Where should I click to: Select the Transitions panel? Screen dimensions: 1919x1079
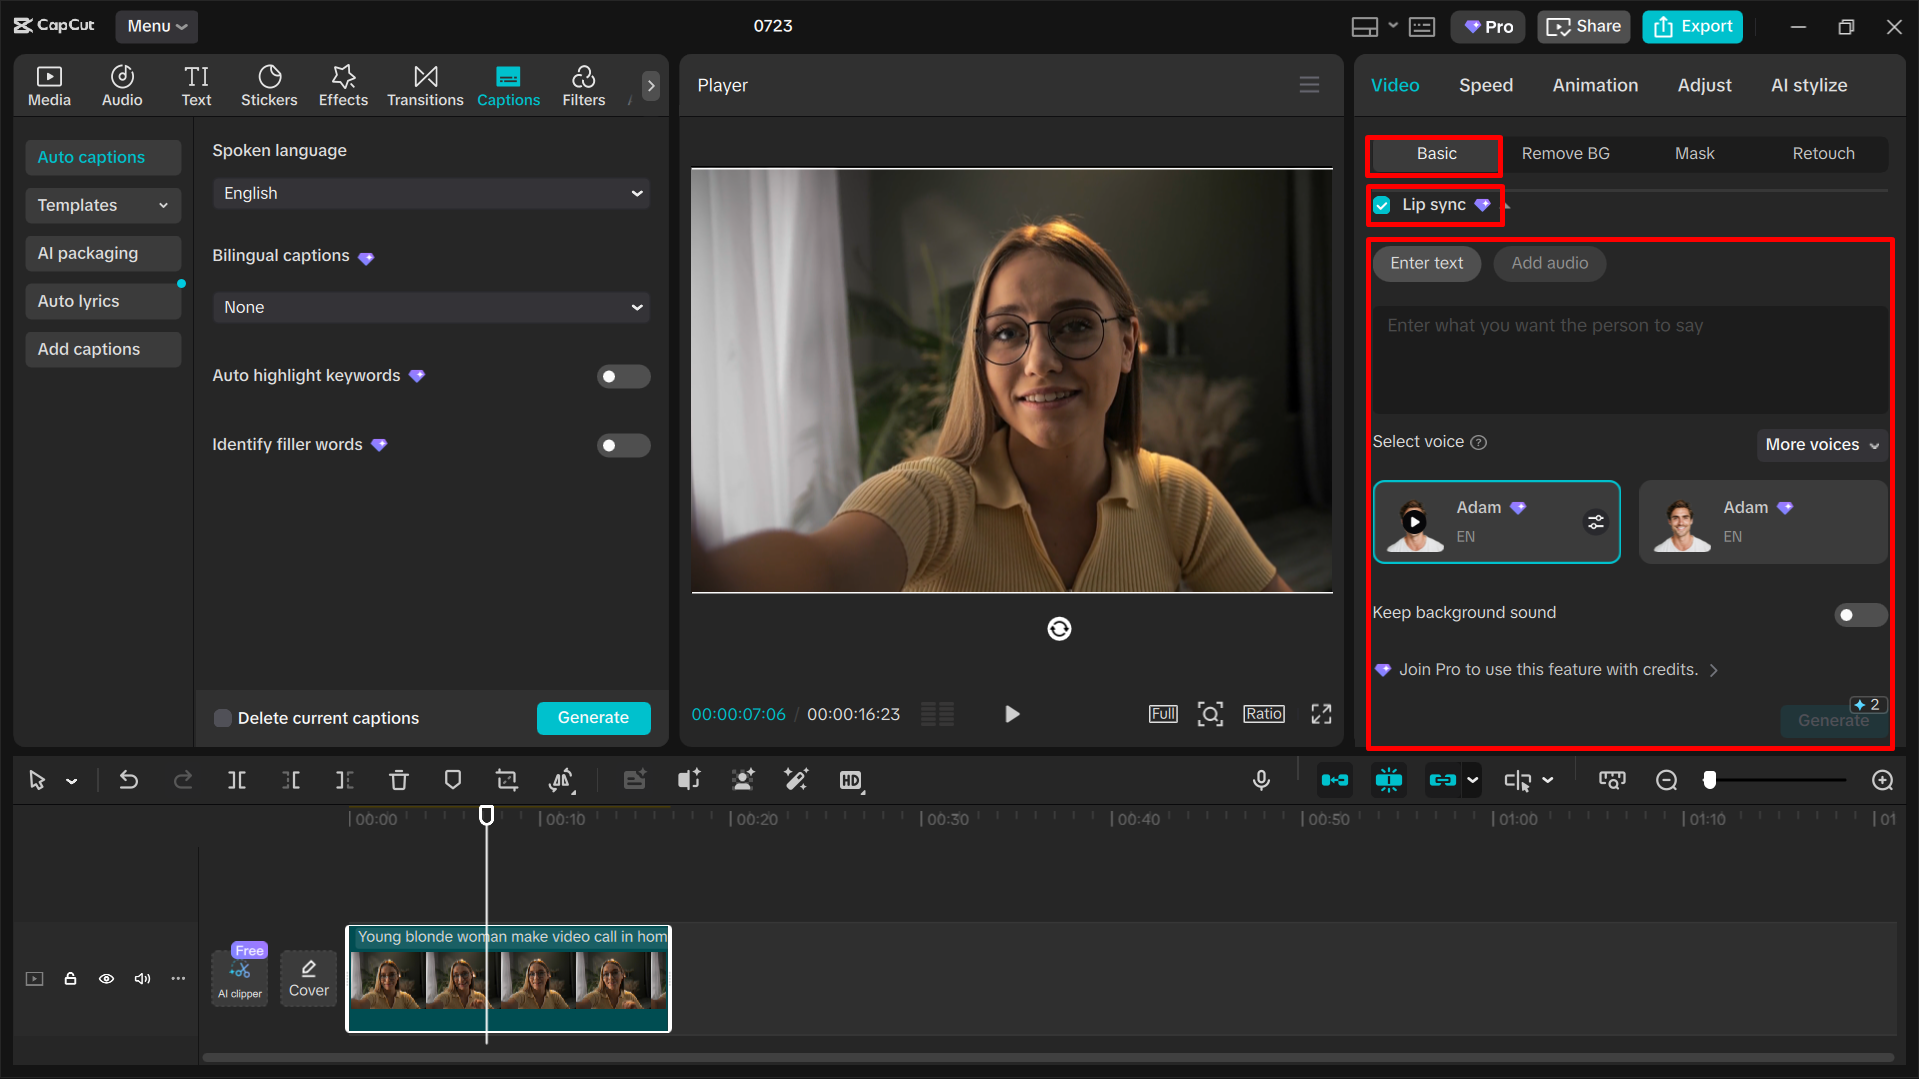pos(424,85)
